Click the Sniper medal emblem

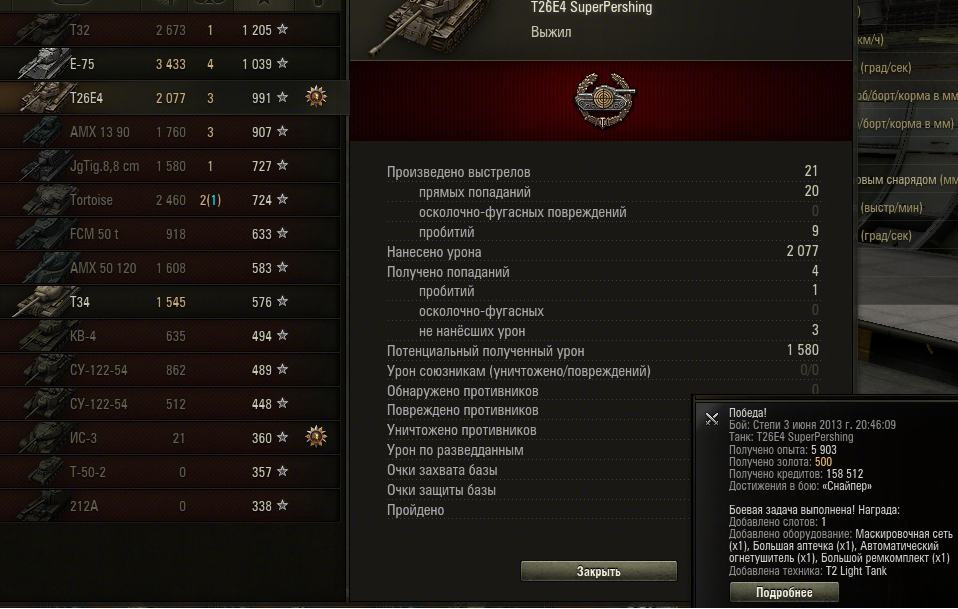click(x=604, y=100)
